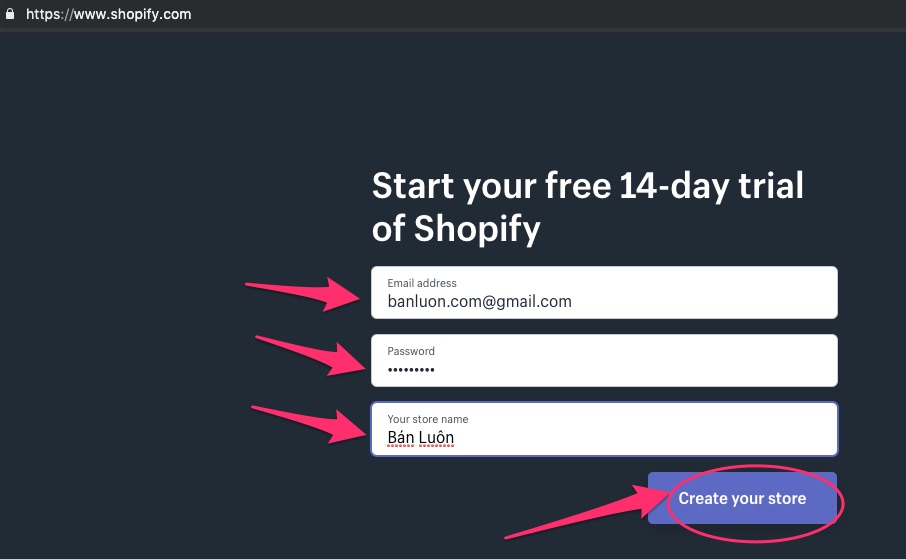Select the shopify.com URL text
Viewport: 906px width, 559px height.
click(x=108, y=15)
